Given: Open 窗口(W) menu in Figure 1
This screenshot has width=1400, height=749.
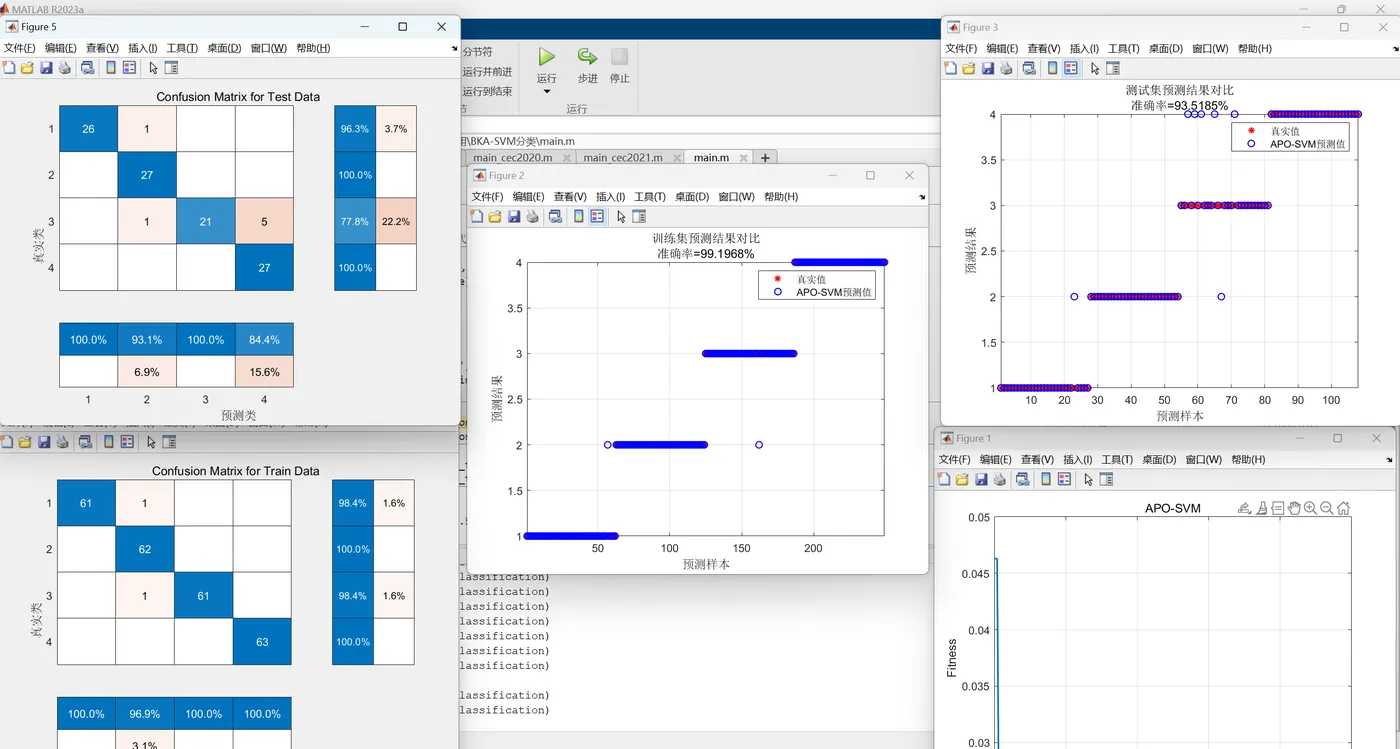Looking at the screenshot, I should [1203, 459].
